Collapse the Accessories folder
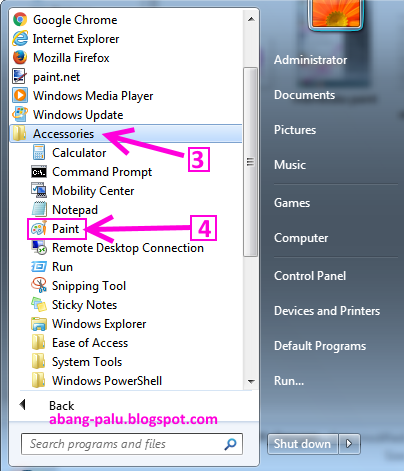This screenshot has height=471, width=404. (126, 134)
